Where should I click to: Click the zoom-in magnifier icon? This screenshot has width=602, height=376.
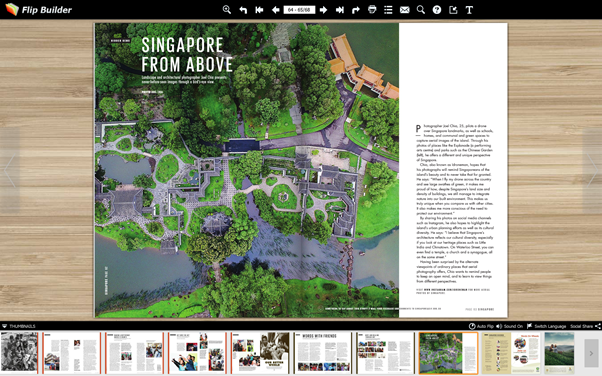[x=227, y=10]
